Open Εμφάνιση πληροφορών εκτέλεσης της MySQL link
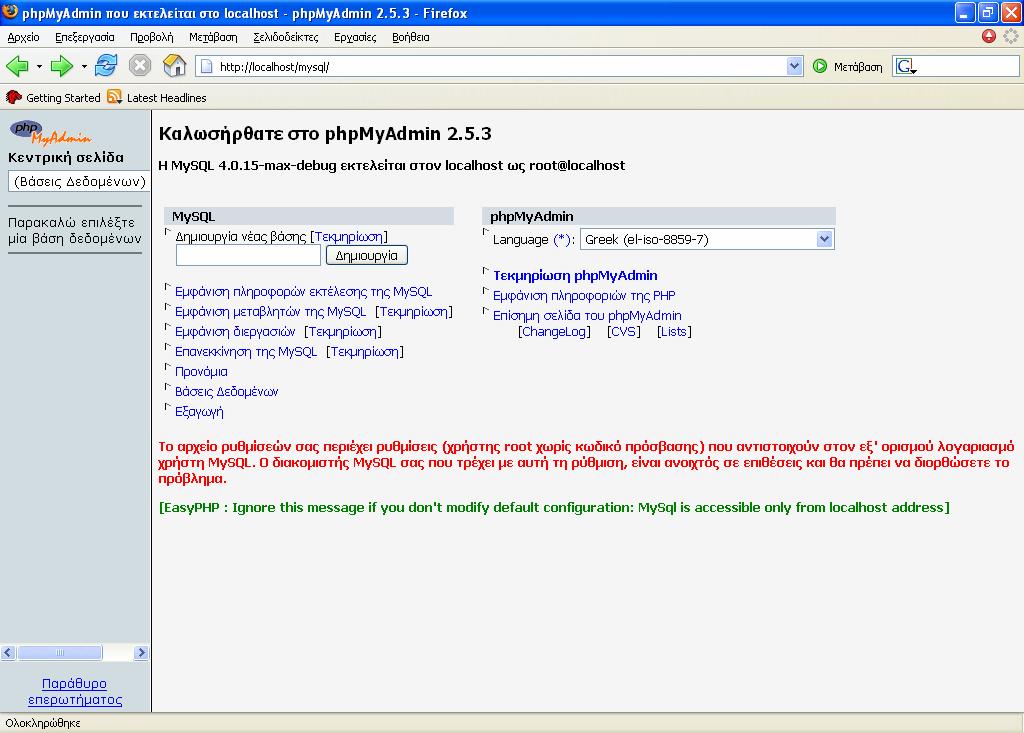This screenshot has height=733, width=1024. (304, 292)
